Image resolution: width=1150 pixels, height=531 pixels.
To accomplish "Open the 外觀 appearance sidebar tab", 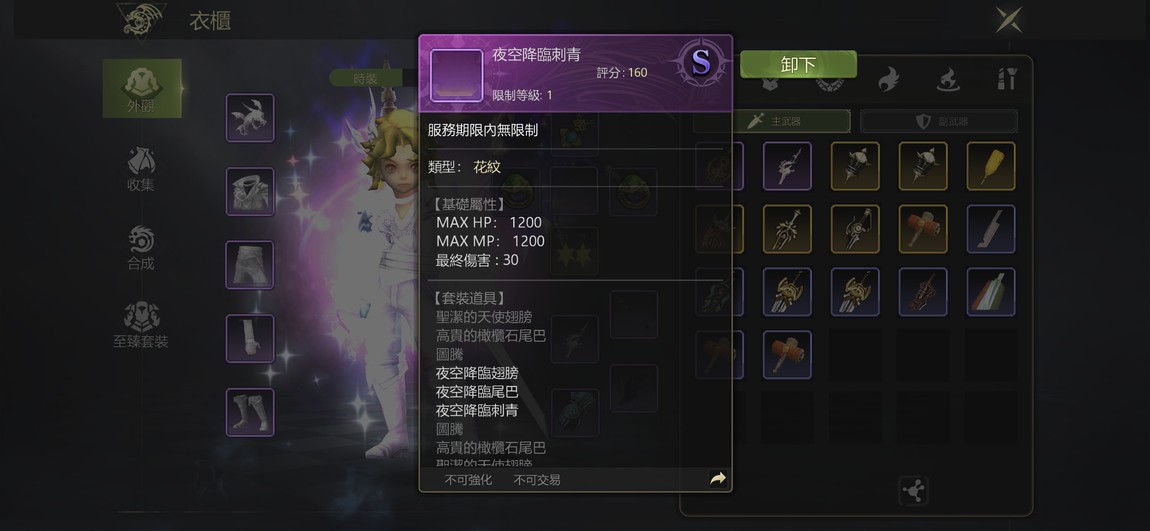I will point(142,89).
